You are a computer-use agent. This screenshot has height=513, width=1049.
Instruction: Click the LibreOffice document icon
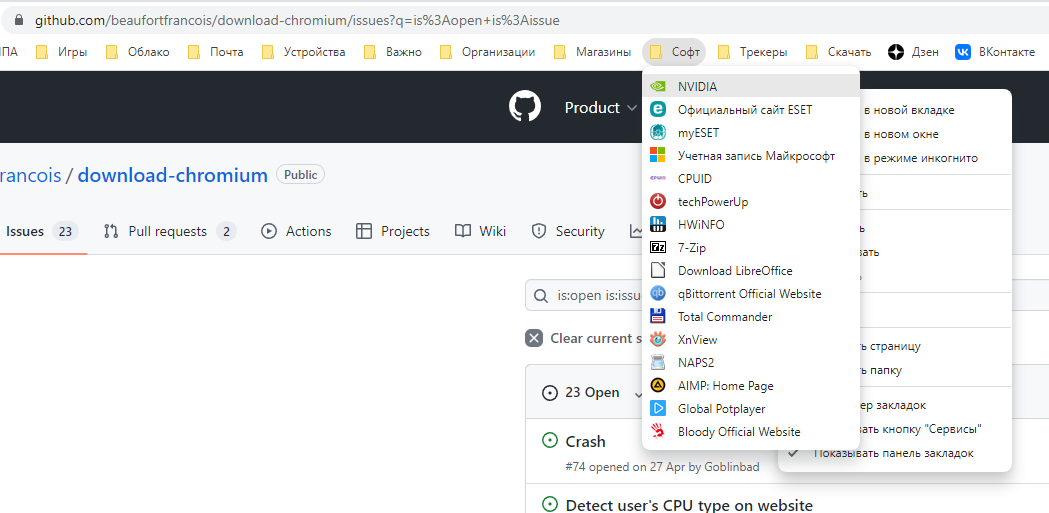pyautogui.click(x=658, y=270)
